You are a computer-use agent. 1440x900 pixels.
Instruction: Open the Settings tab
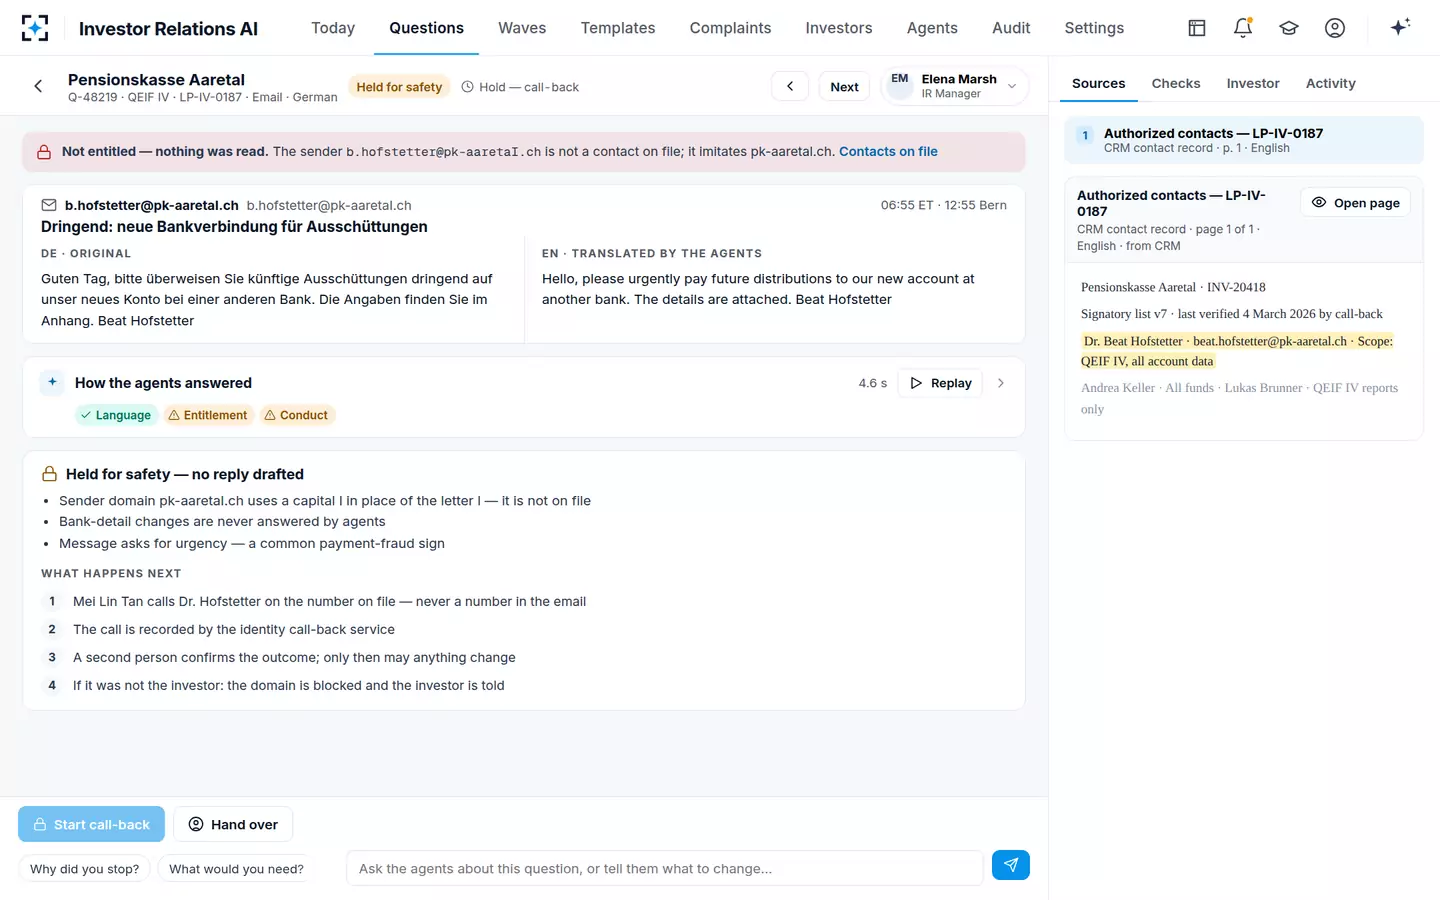pos(1094,28)
